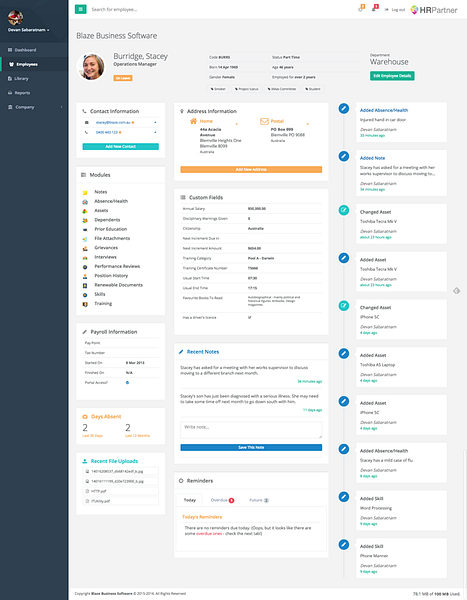Click the diamond handle on right page edge
The image size is (467, 600).
[x=457, y=291]
